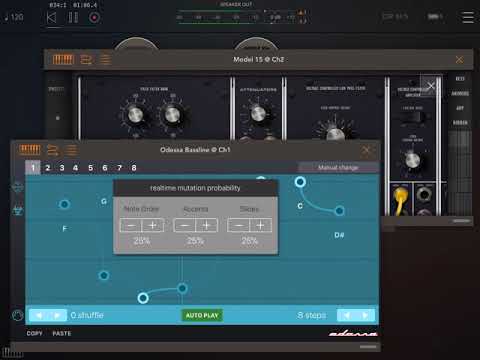
Task: Increase the step count with the right arrow
Action: click(365, 315)
